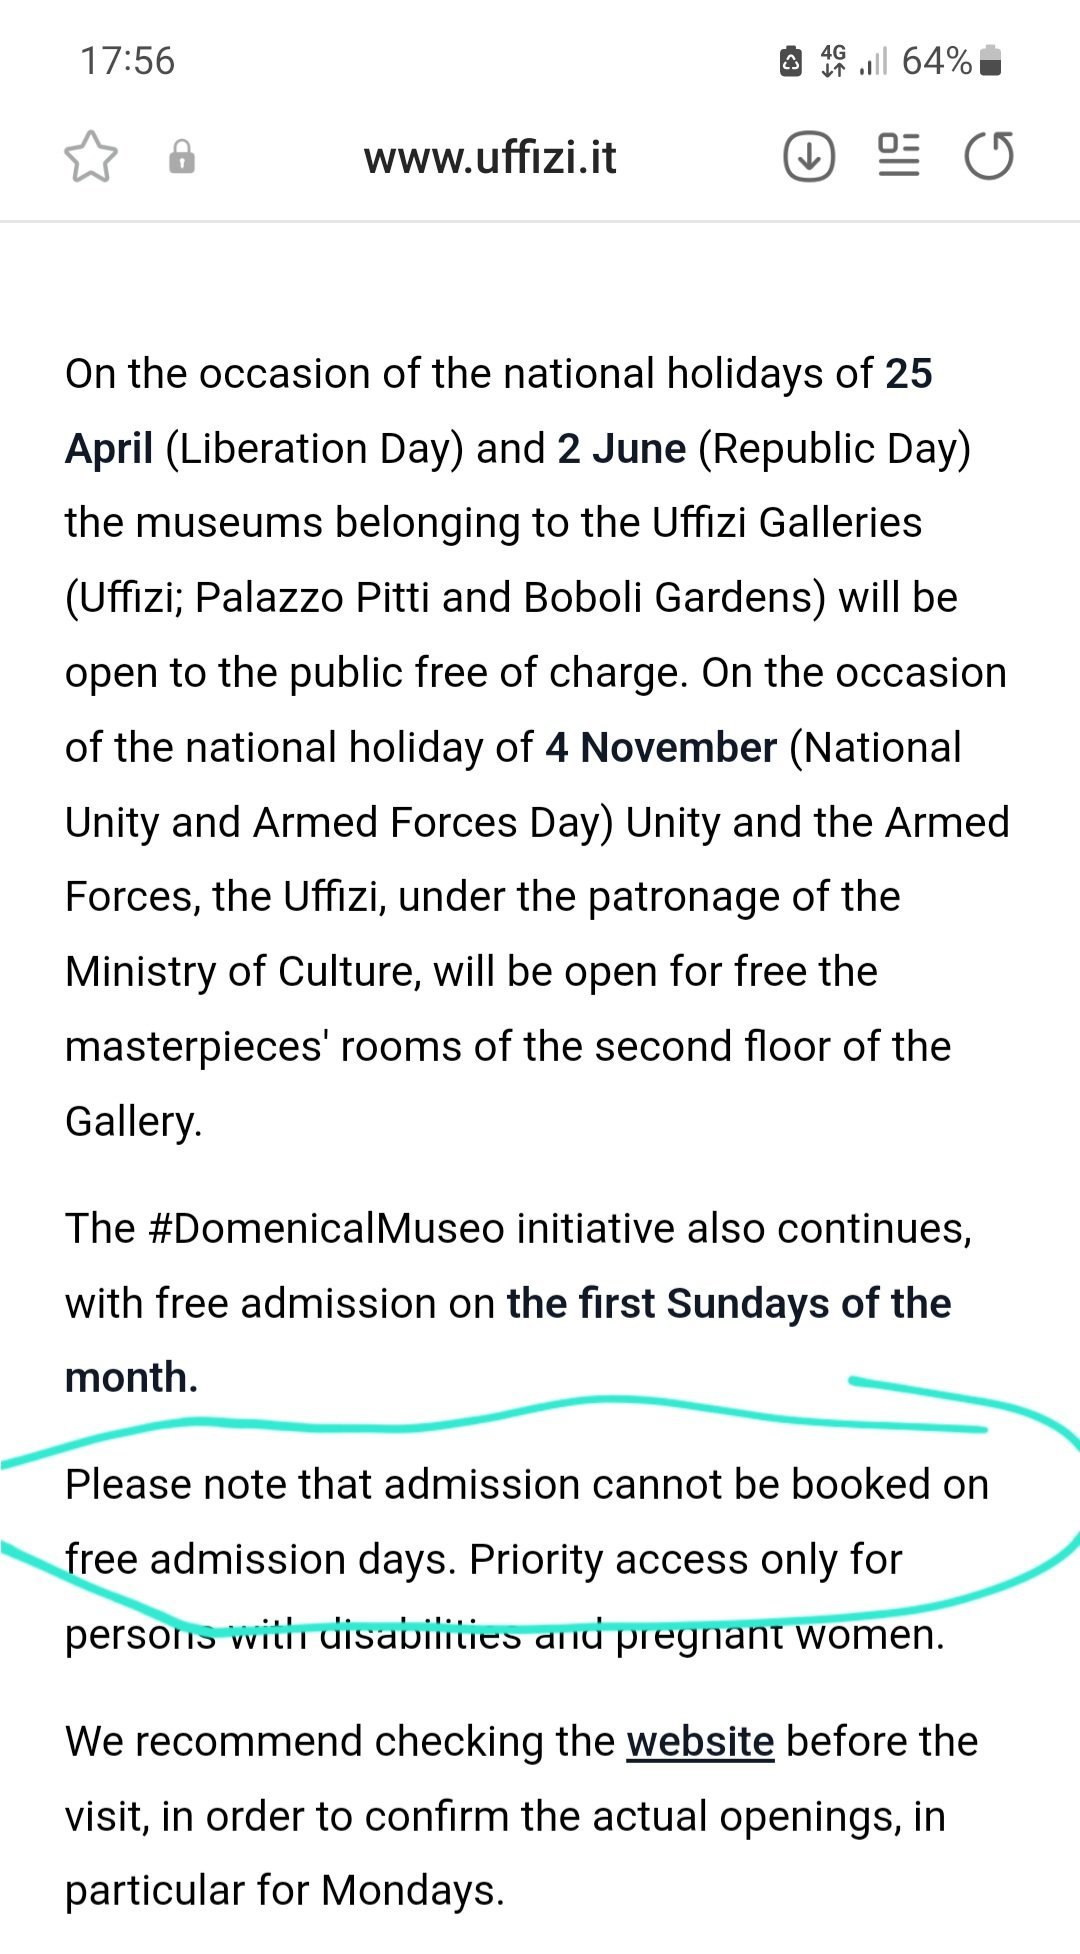
Task: Tap the www.uffizi.it address bar
Action: pos(490,158)
